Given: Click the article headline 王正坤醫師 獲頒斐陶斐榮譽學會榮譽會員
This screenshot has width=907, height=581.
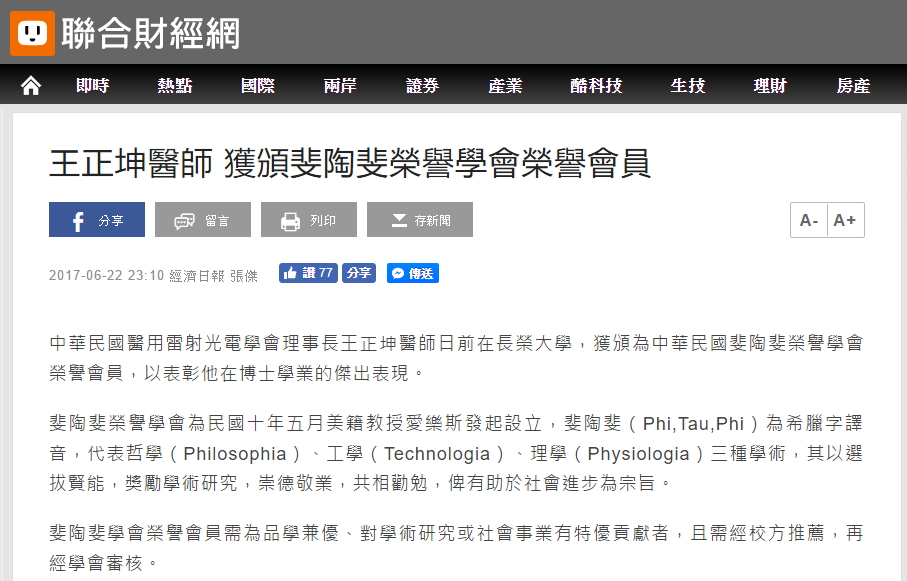Looking at the screenshot, I should 350,163.
